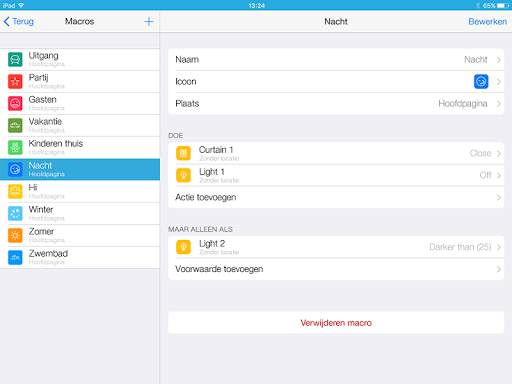
Task: Tap the Winter snowflake icon
Action: pyautogui.click(x=15, y=213)
